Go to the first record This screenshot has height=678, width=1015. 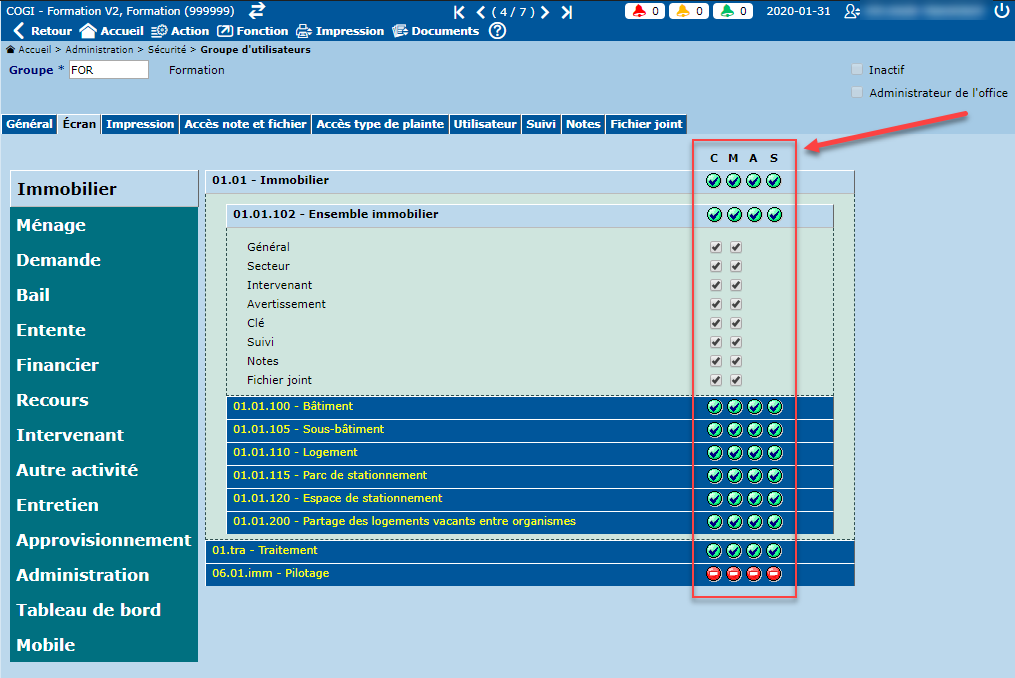click(x=460, y=12)
